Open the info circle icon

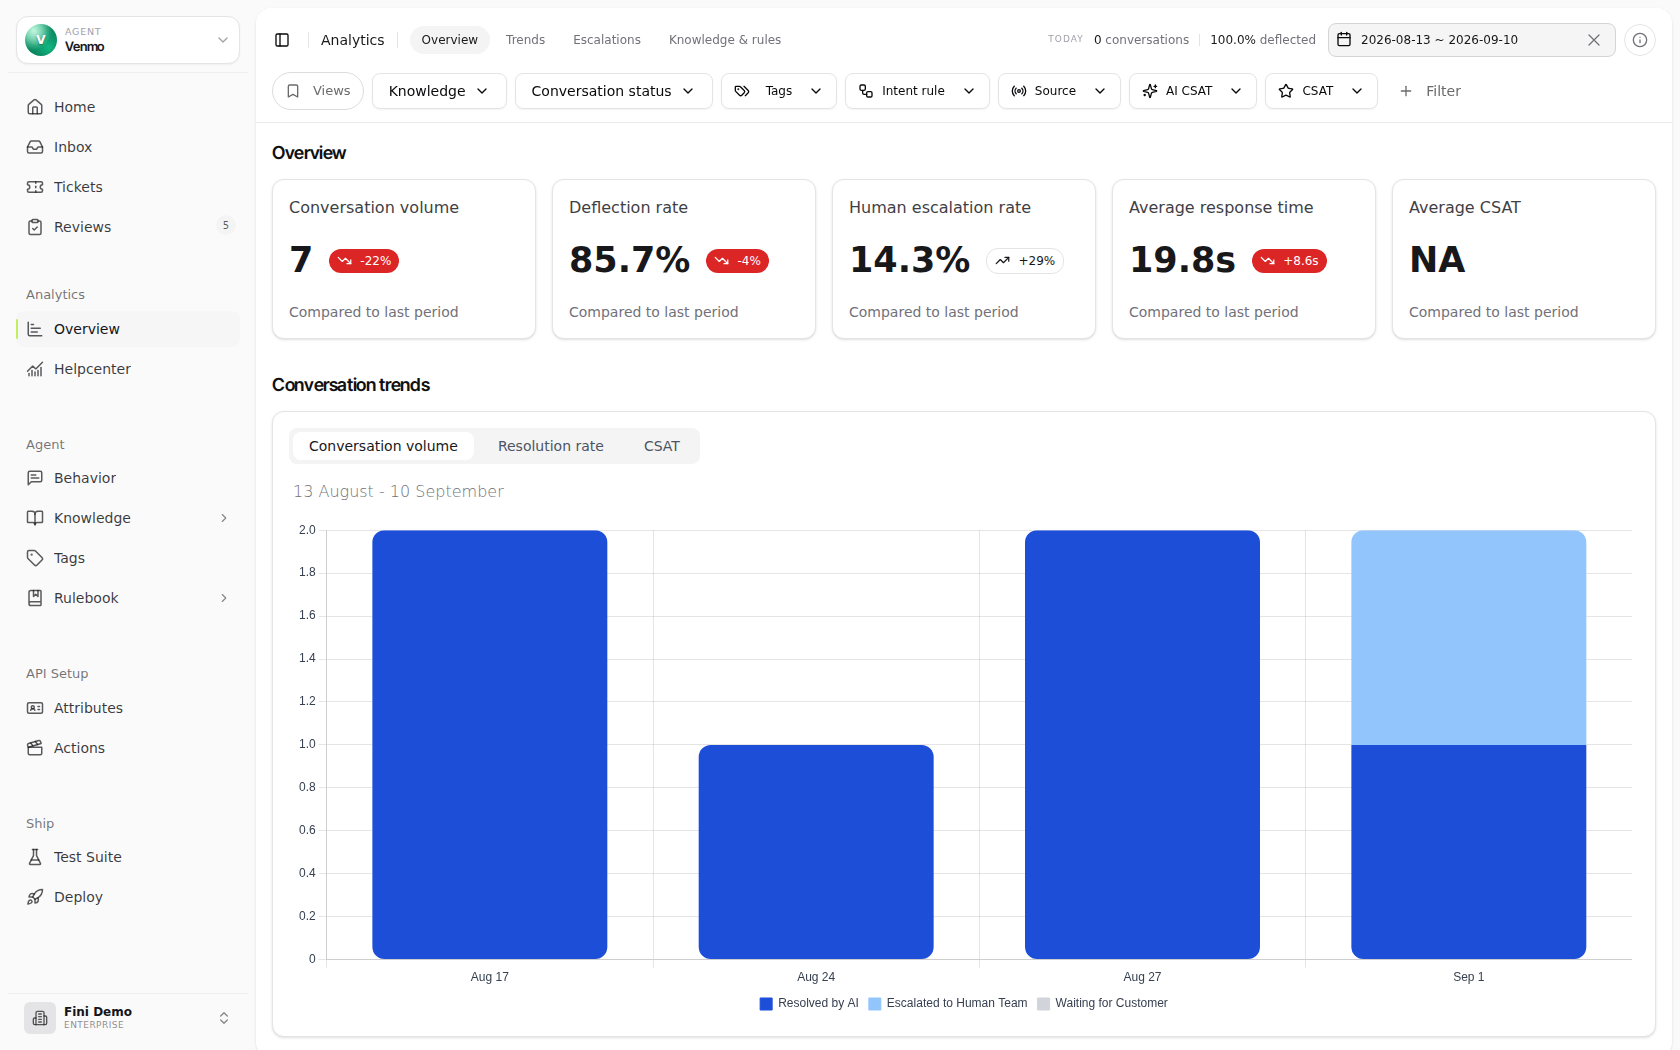pos(1640,40)
